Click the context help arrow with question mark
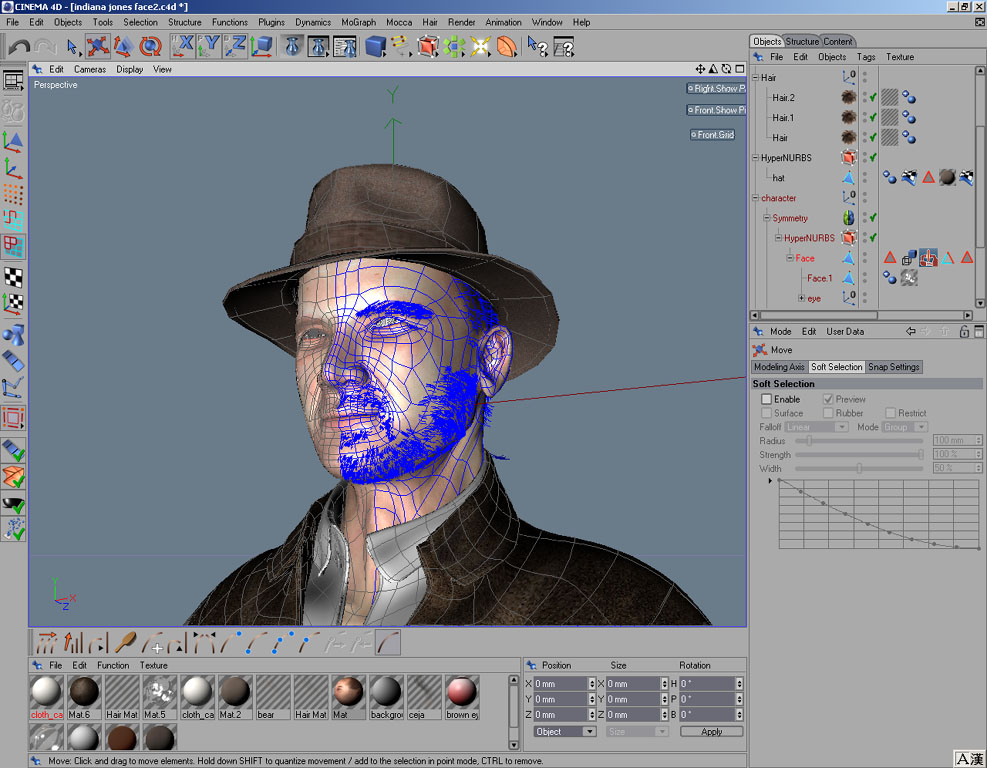 click(537, 47)
